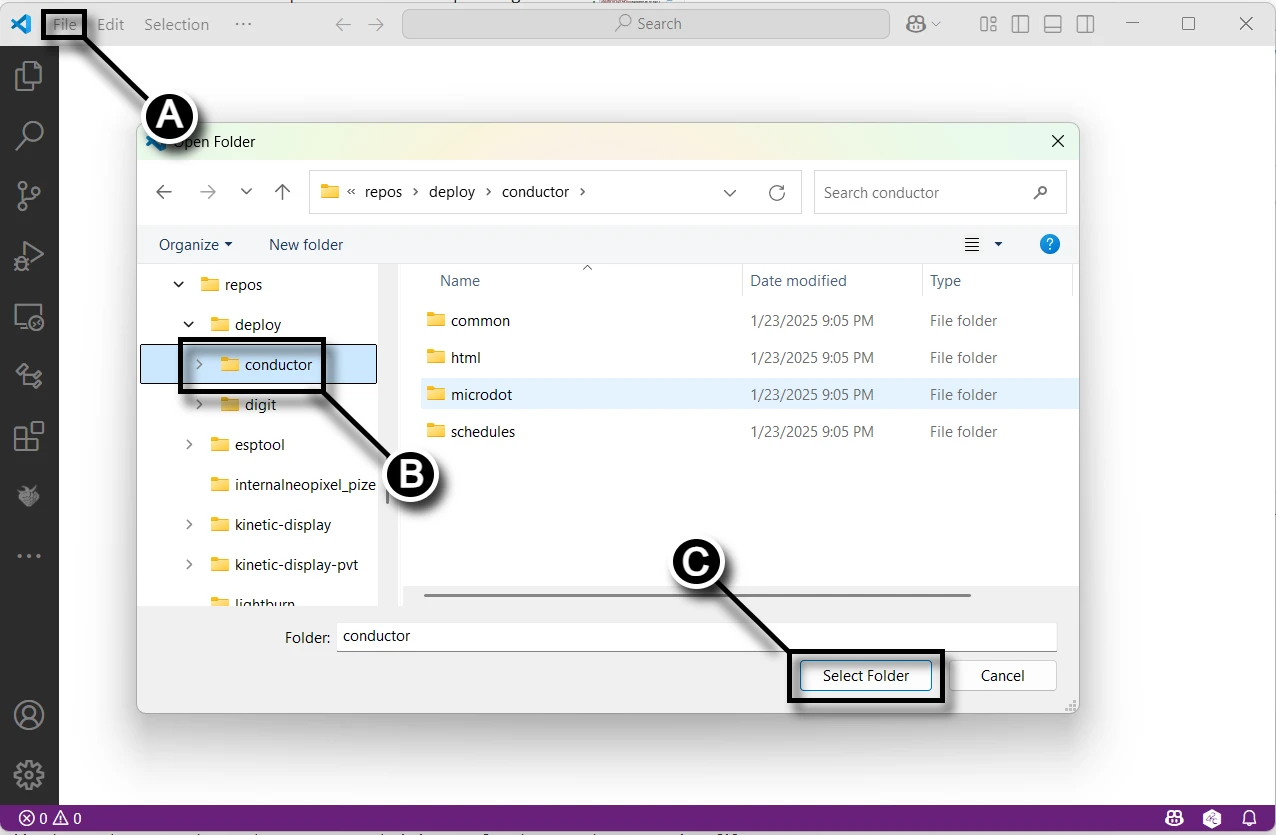Screen dimensions: 1276x835
Task: Click the Cancel button
Action: coord(1002,676)
